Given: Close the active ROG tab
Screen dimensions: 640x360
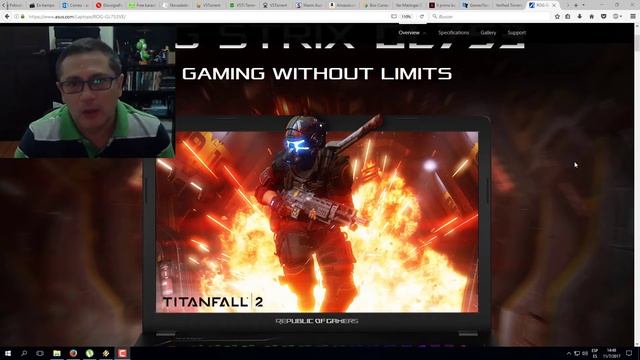Looking at the screenshot, I should 554,5.
